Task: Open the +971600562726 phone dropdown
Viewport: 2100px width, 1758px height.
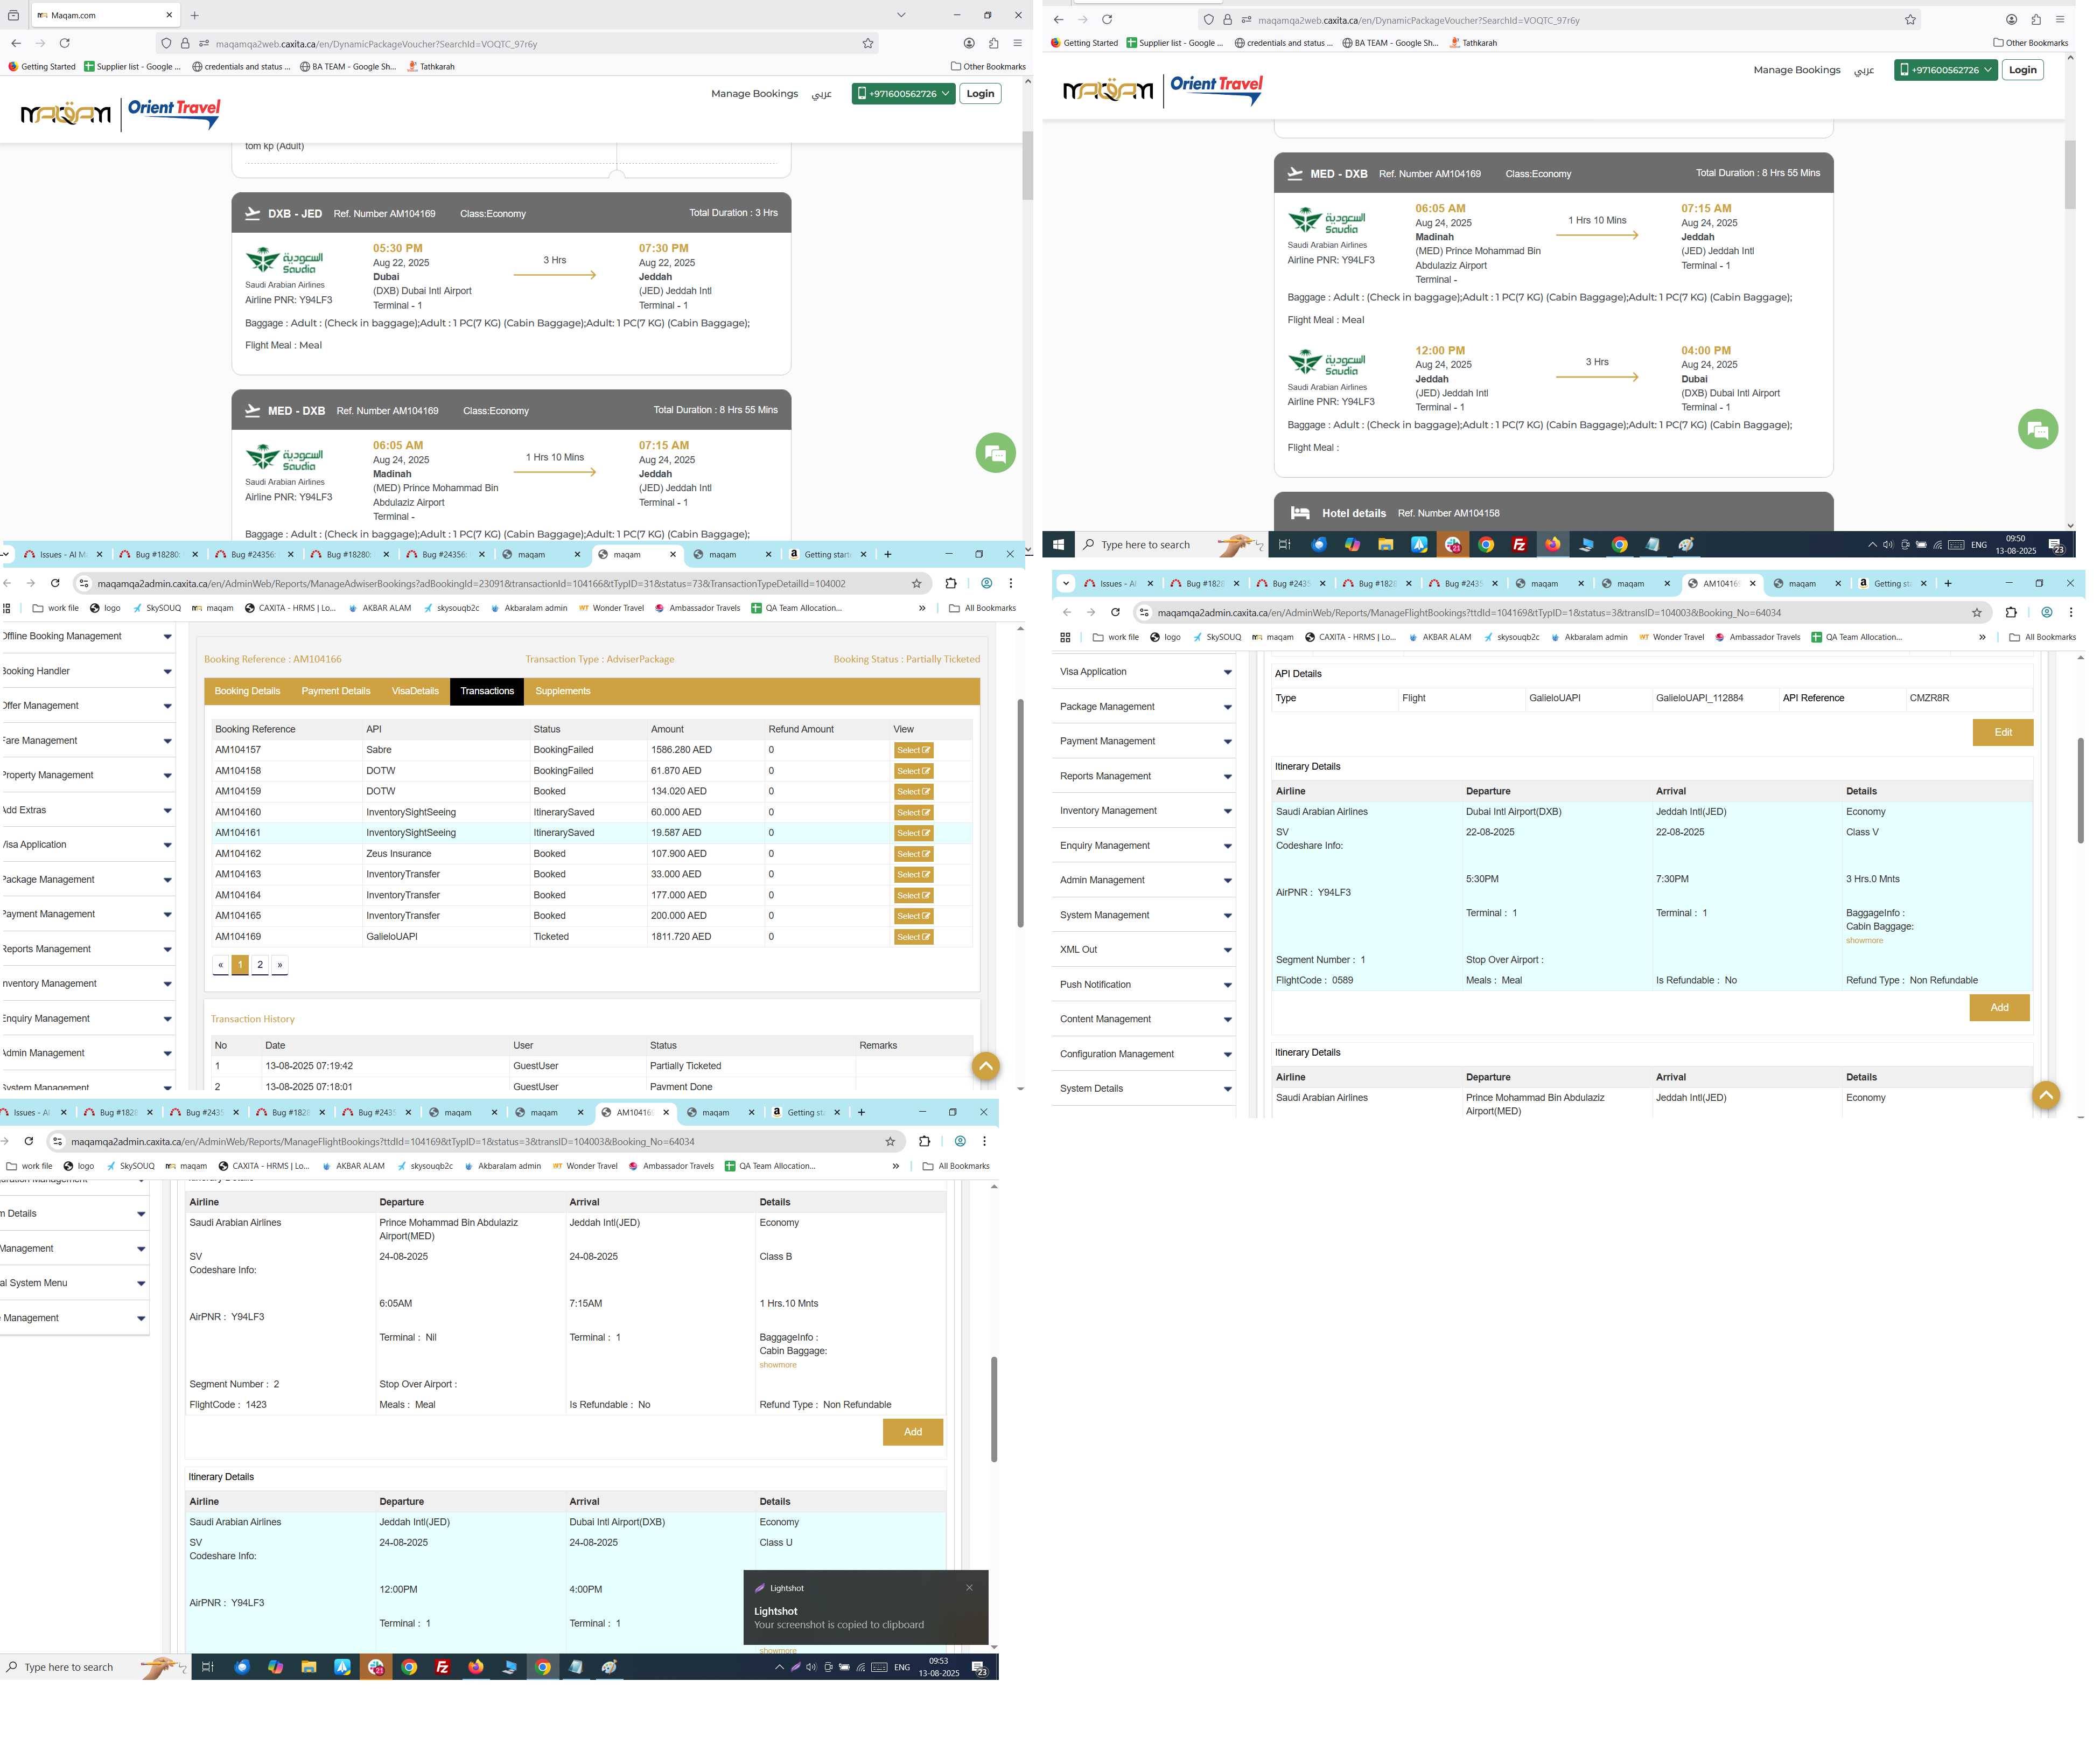Action: pos(903,93)
